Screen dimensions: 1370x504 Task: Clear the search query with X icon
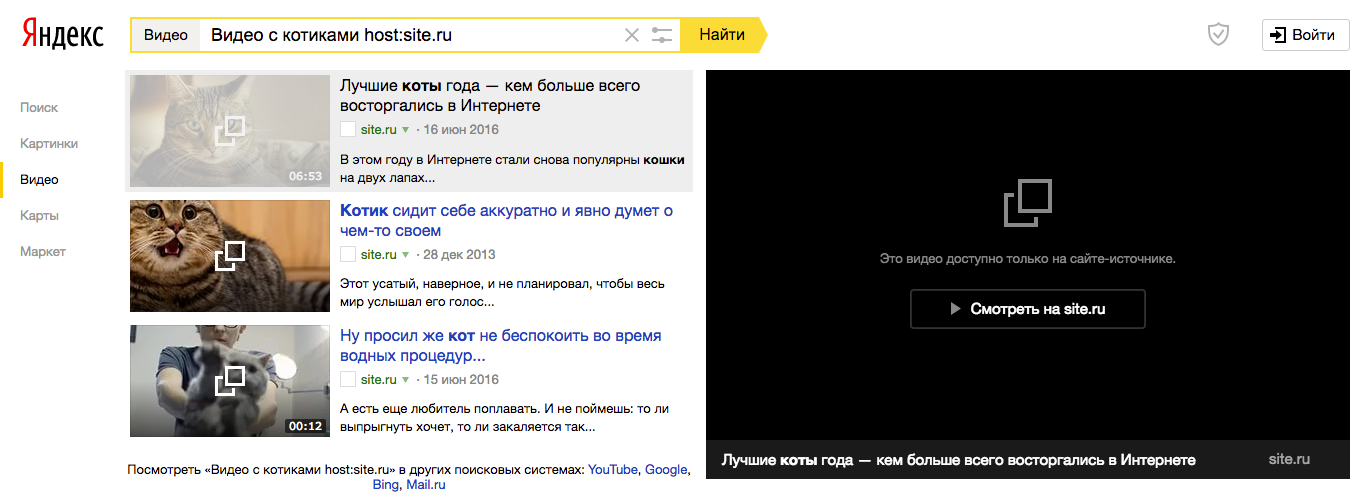click(631, 35)
